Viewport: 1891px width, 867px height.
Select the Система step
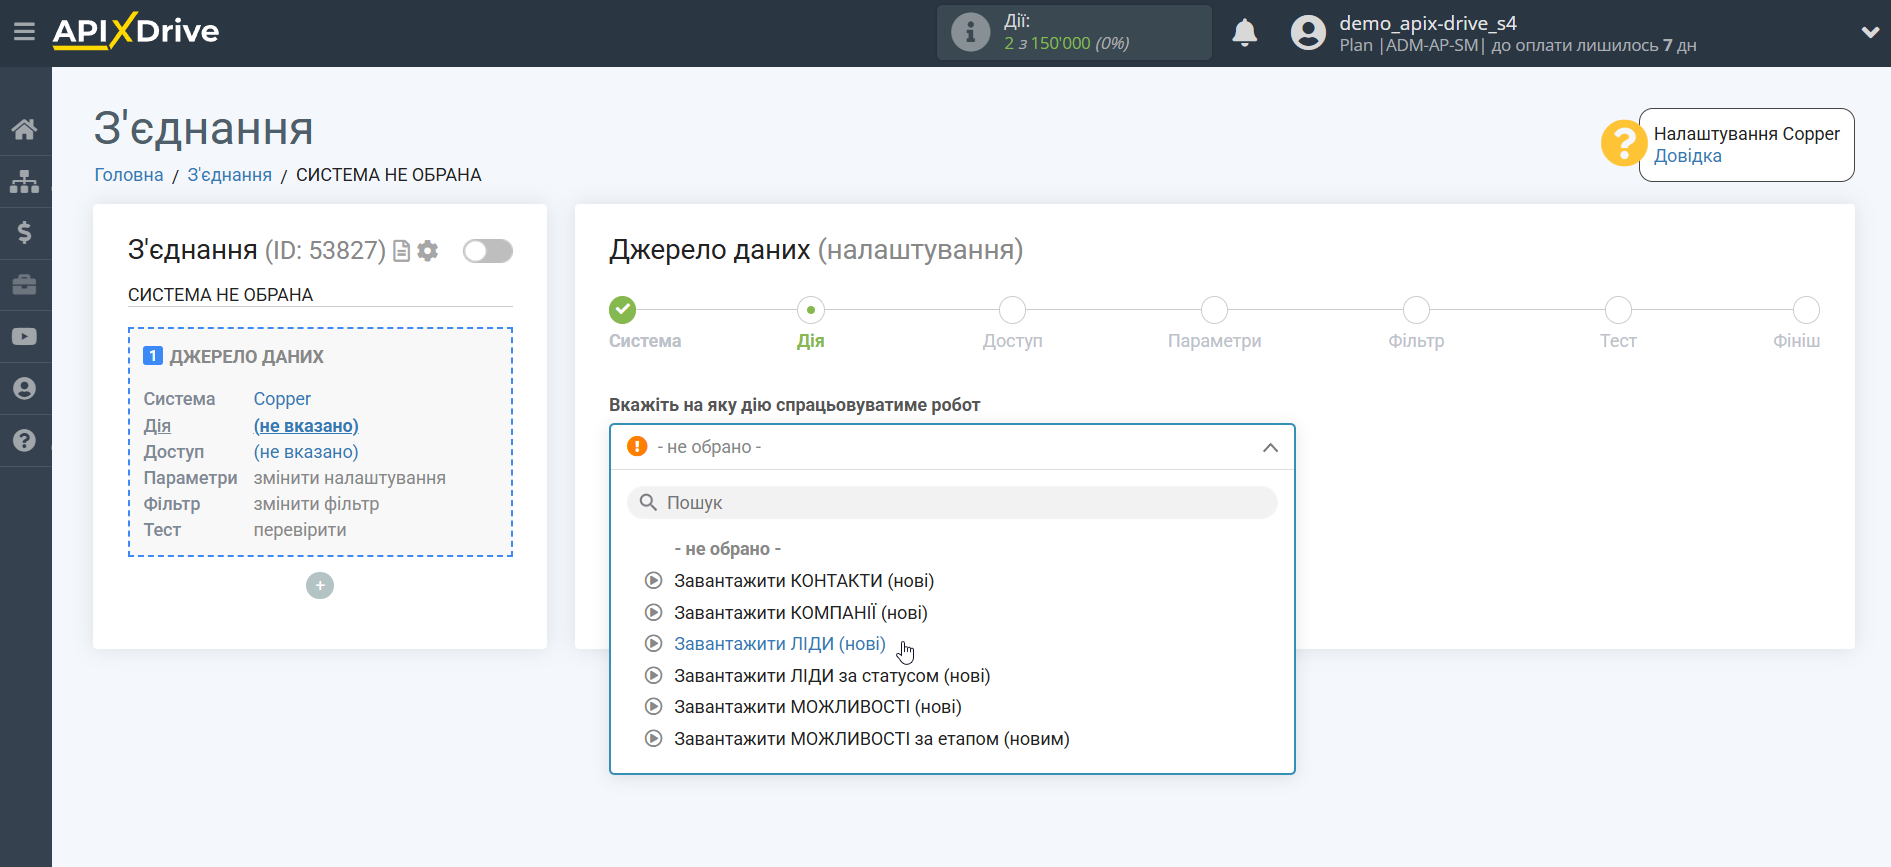point(623,310)
